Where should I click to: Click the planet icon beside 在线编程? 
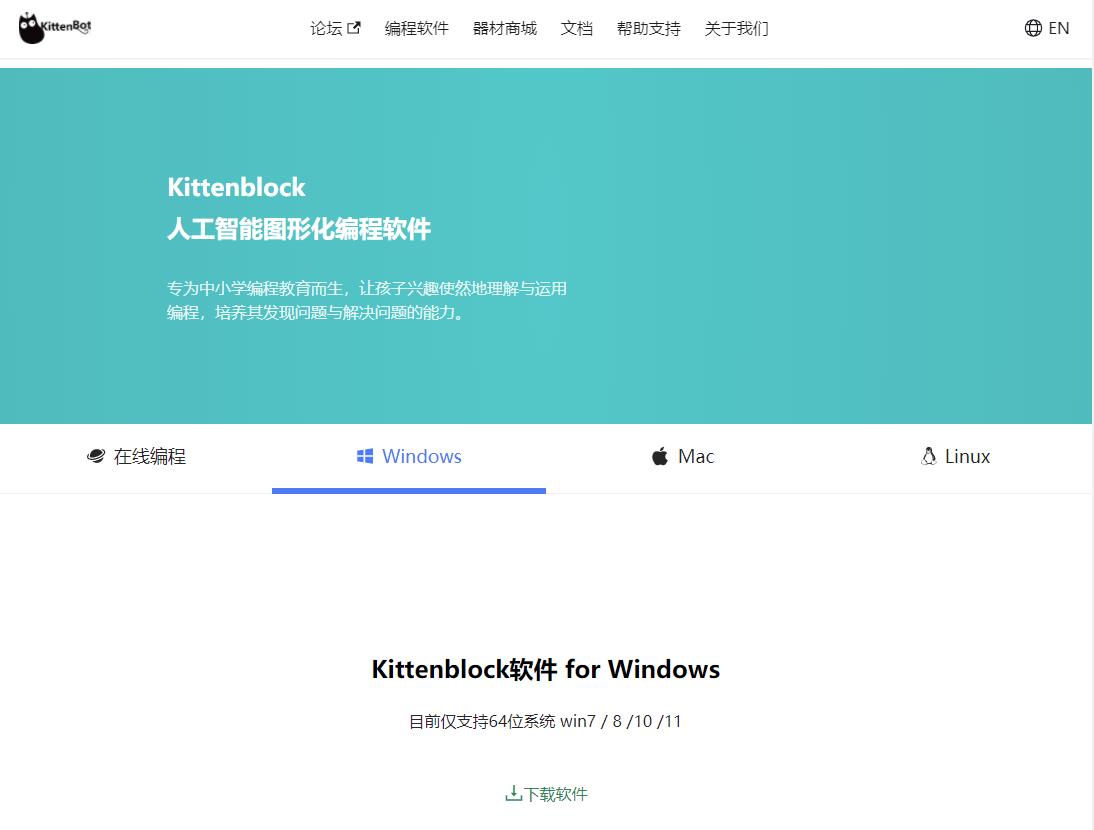point(96,456)
